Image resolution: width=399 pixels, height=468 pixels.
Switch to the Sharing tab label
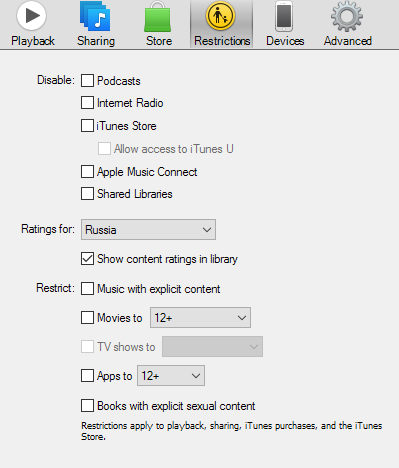(x=96, y=41)
